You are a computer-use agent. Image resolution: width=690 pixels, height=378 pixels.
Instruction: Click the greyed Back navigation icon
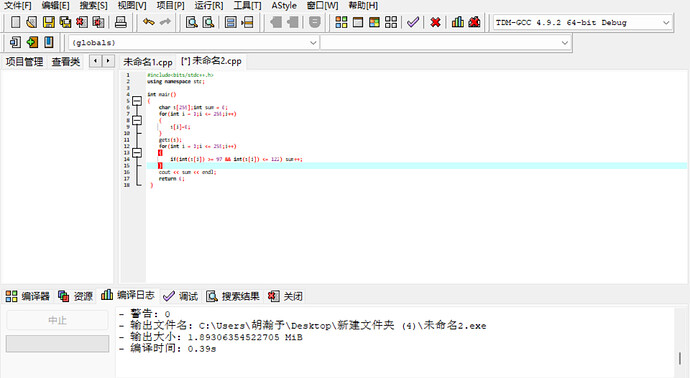pos(276,22)
